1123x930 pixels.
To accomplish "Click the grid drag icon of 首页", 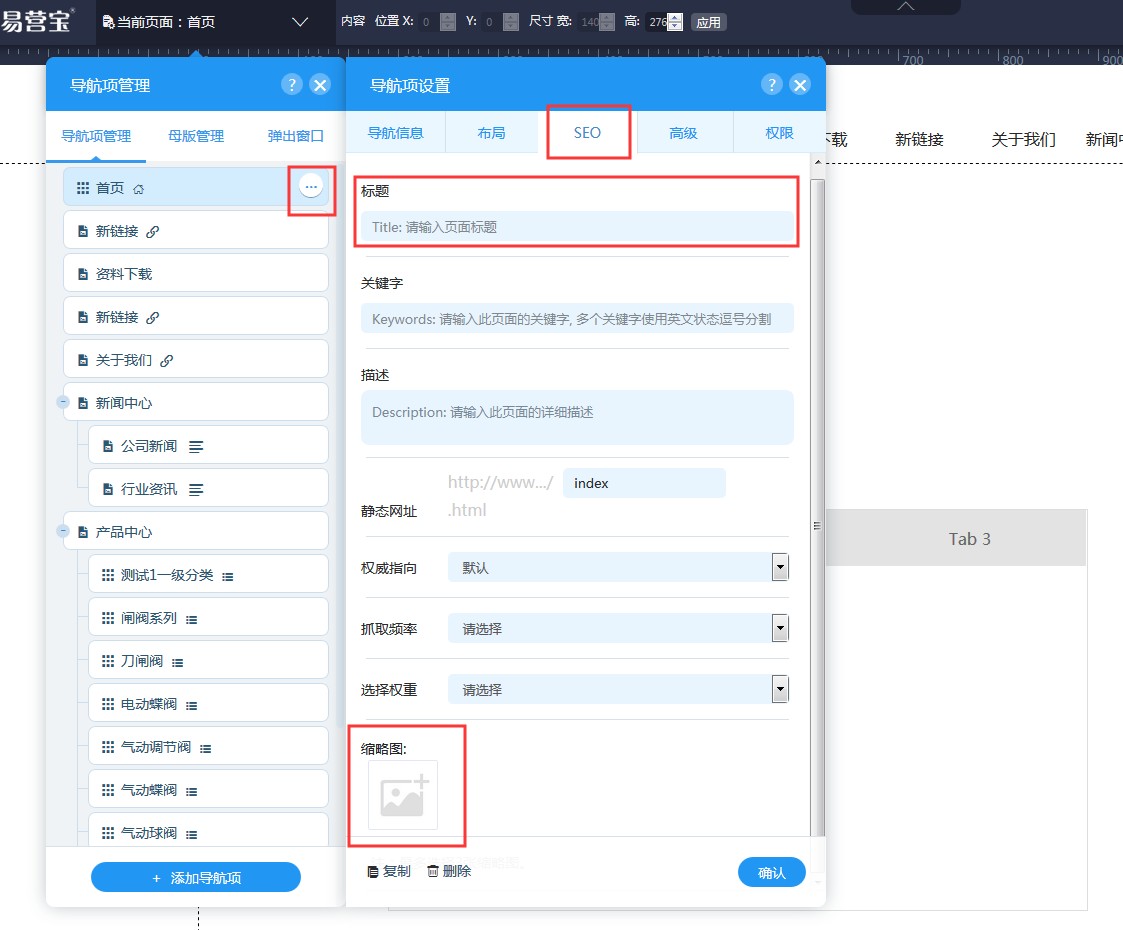I will pyautogui.click(x=83, y=188).
